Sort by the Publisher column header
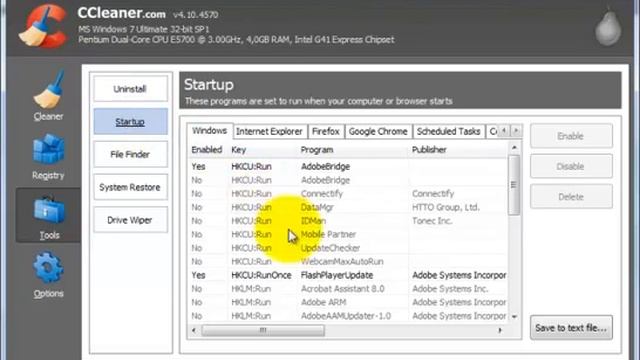 click(457, 150)
